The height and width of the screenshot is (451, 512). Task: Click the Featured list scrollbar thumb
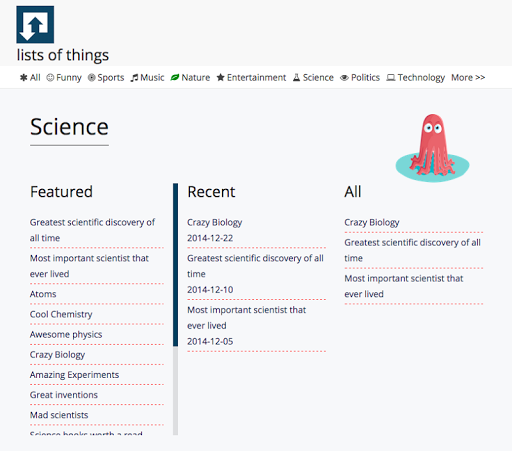tap(175, 265)
